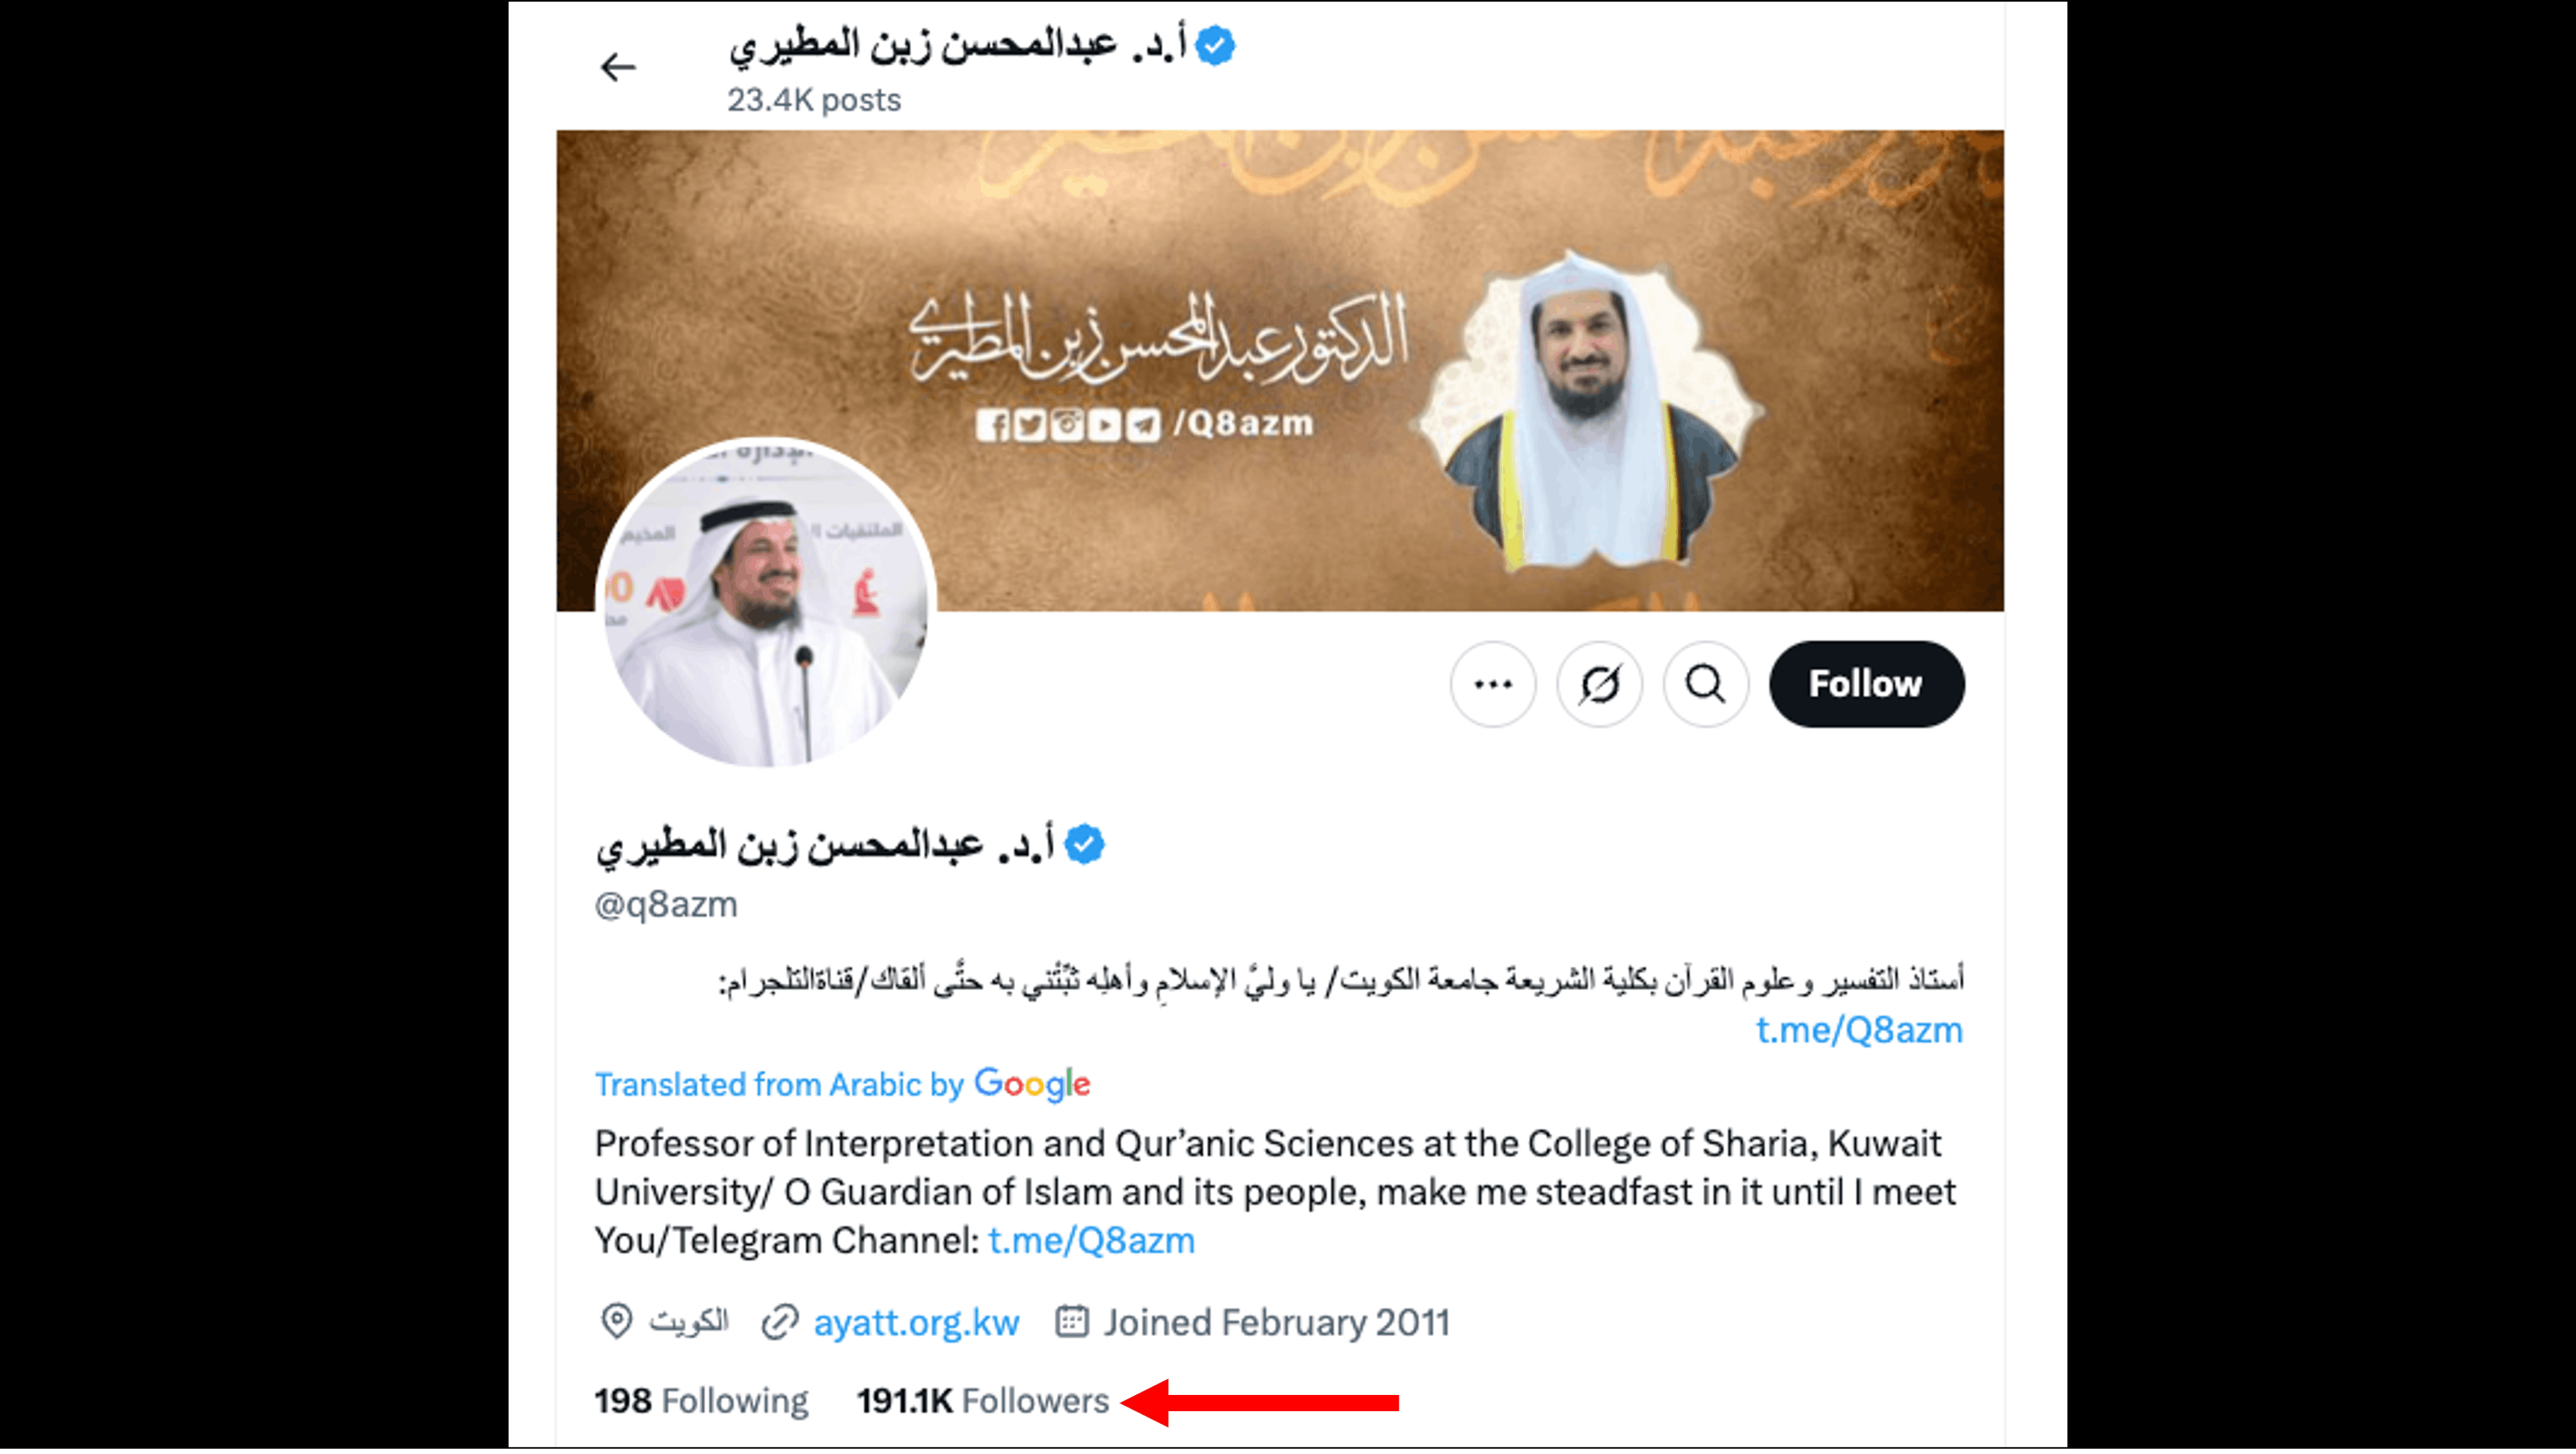The image size is (2576, 1454).
Task: Click Translated from Arabic by Google
Action: (x=842, y=1084)
